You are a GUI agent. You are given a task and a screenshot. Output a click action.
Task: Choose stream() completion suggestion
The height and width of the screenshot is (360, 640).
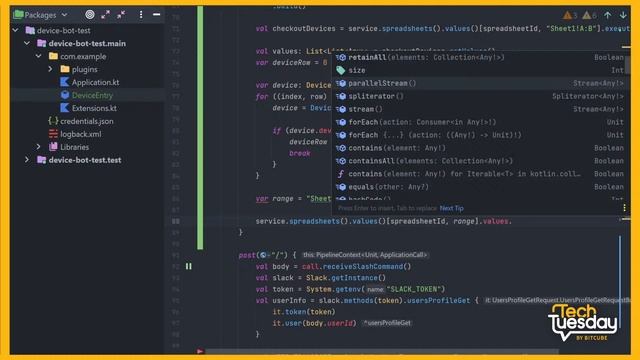pyautogui.click(x=479, y=109)
